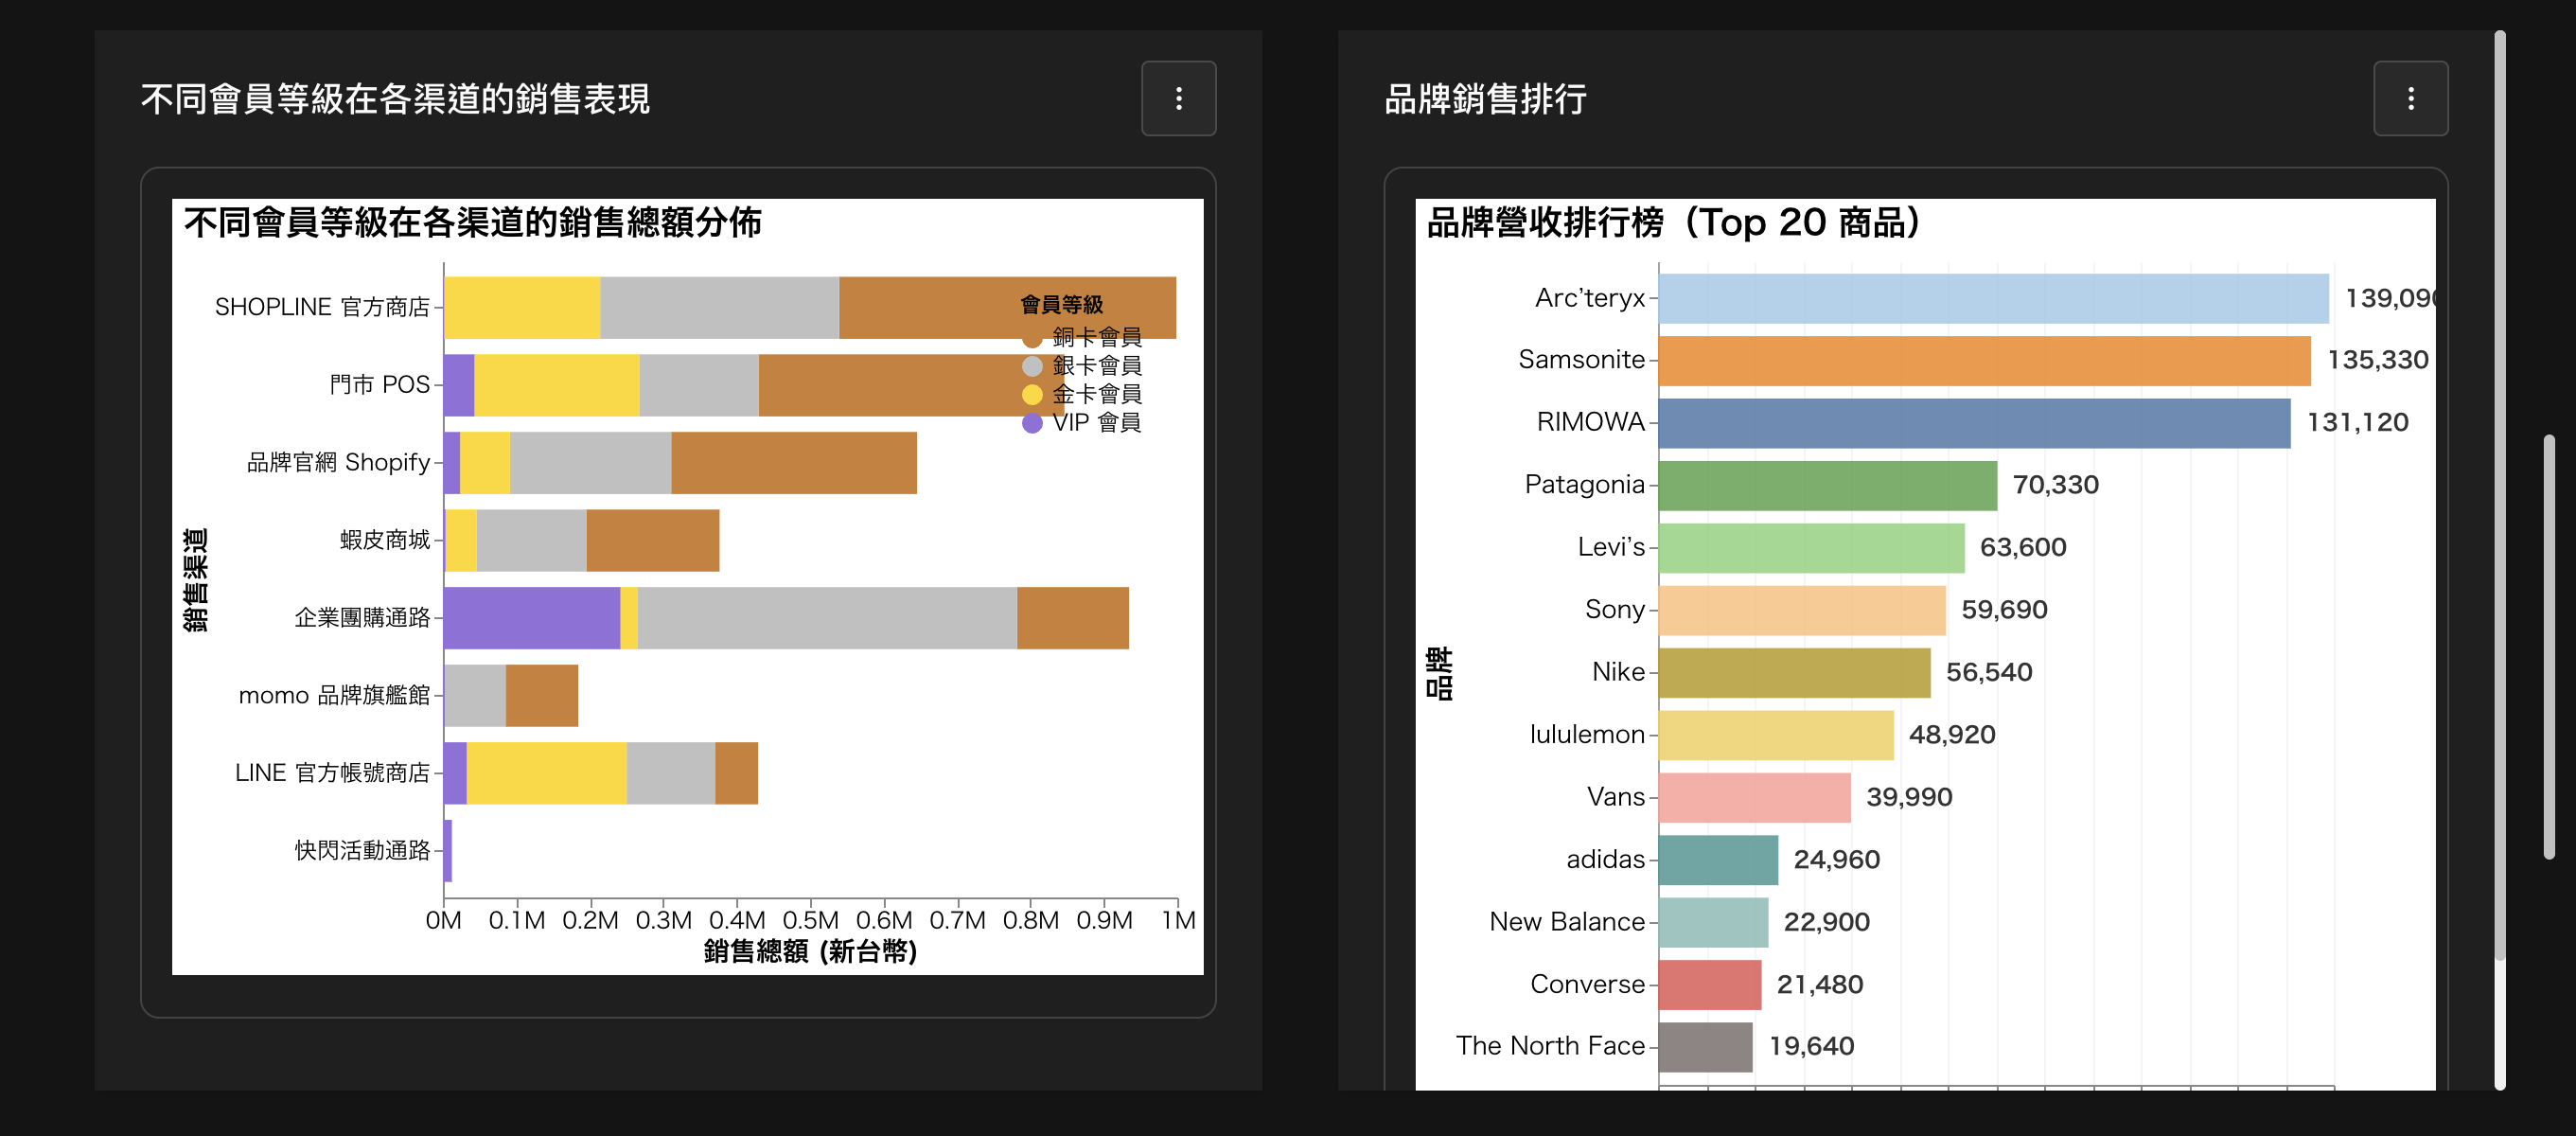The width and height of the screenshot is (2576, 1136).
Task: Click the 0.5M tick label on the x-axis
Action: (x=810, y=921)
